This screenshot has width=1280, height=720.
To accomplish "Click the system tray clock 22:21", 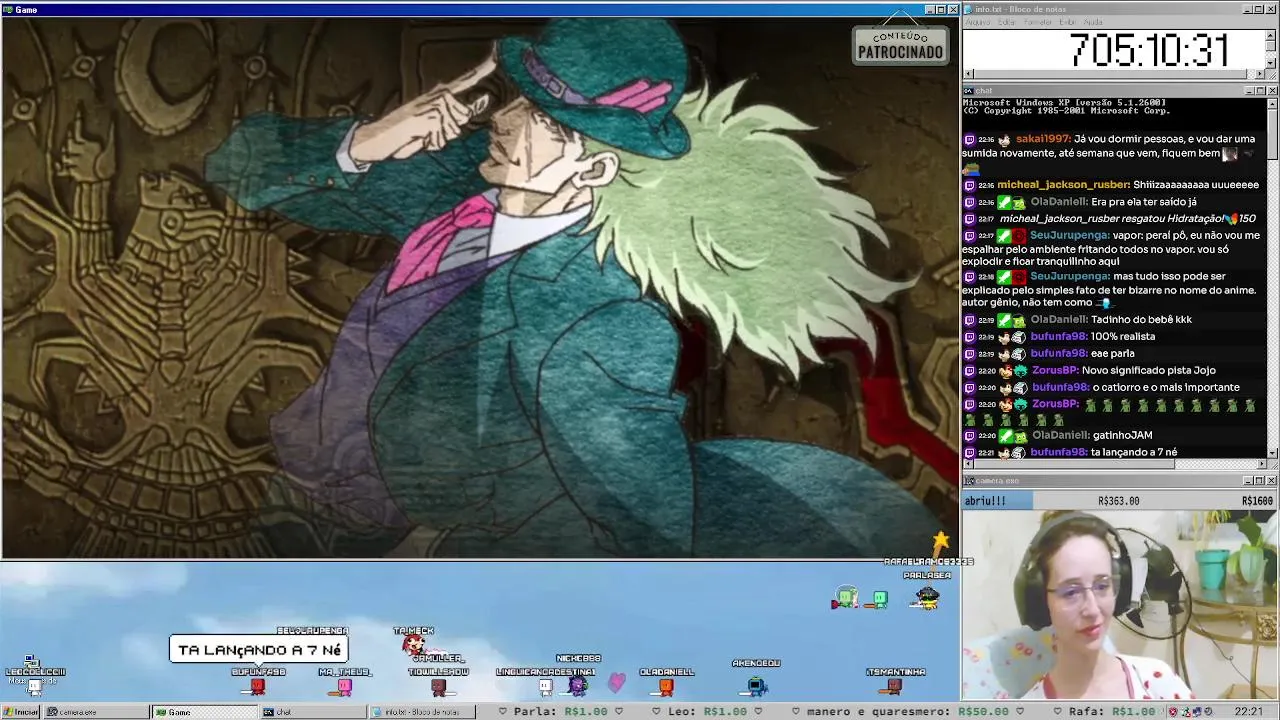I will 1248,712.
